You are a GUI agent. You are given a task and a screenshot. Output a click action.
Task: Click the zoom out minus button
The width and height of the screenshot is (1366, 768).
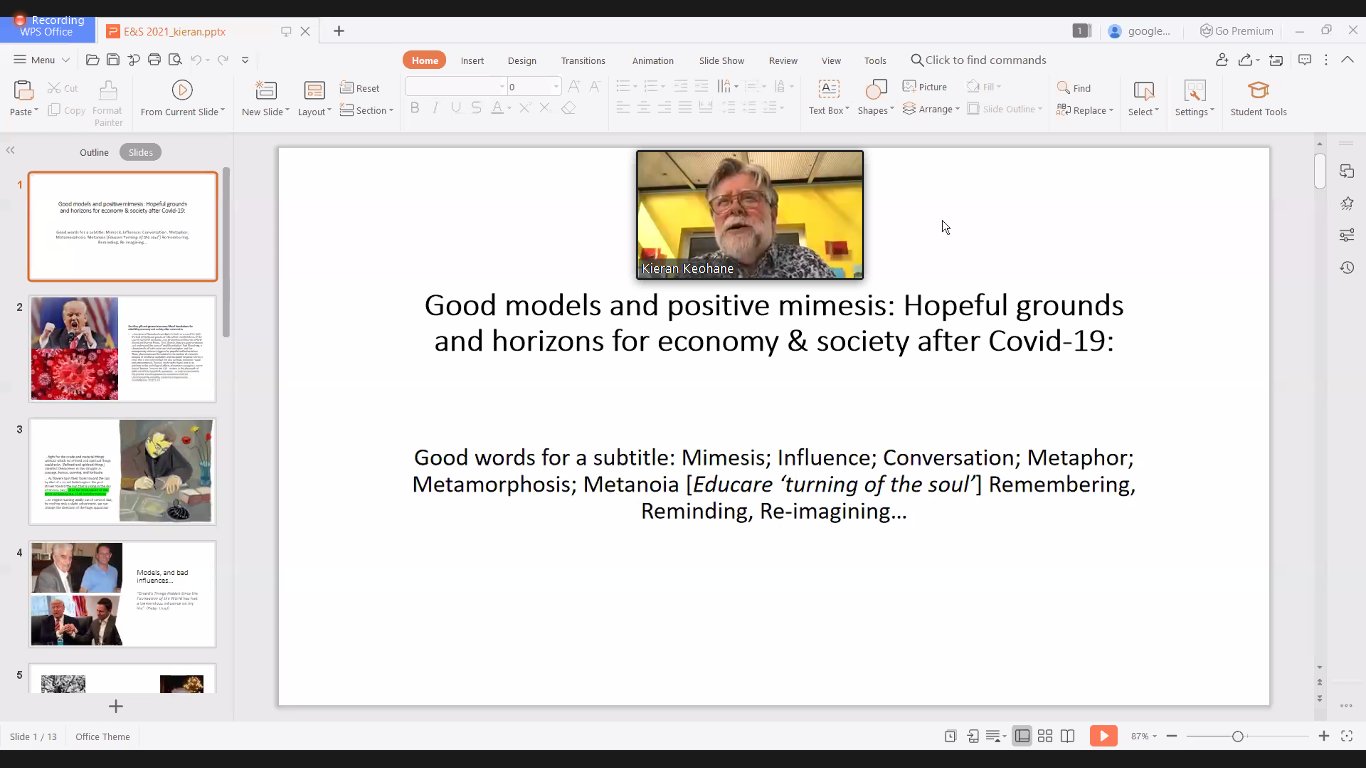(x=1172, y=736)
